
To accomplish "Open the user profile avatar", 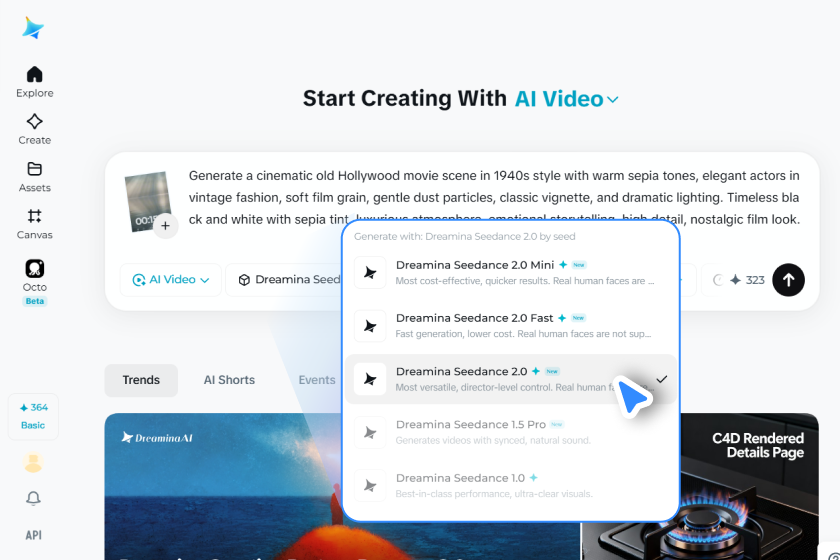I will [33, 462].
